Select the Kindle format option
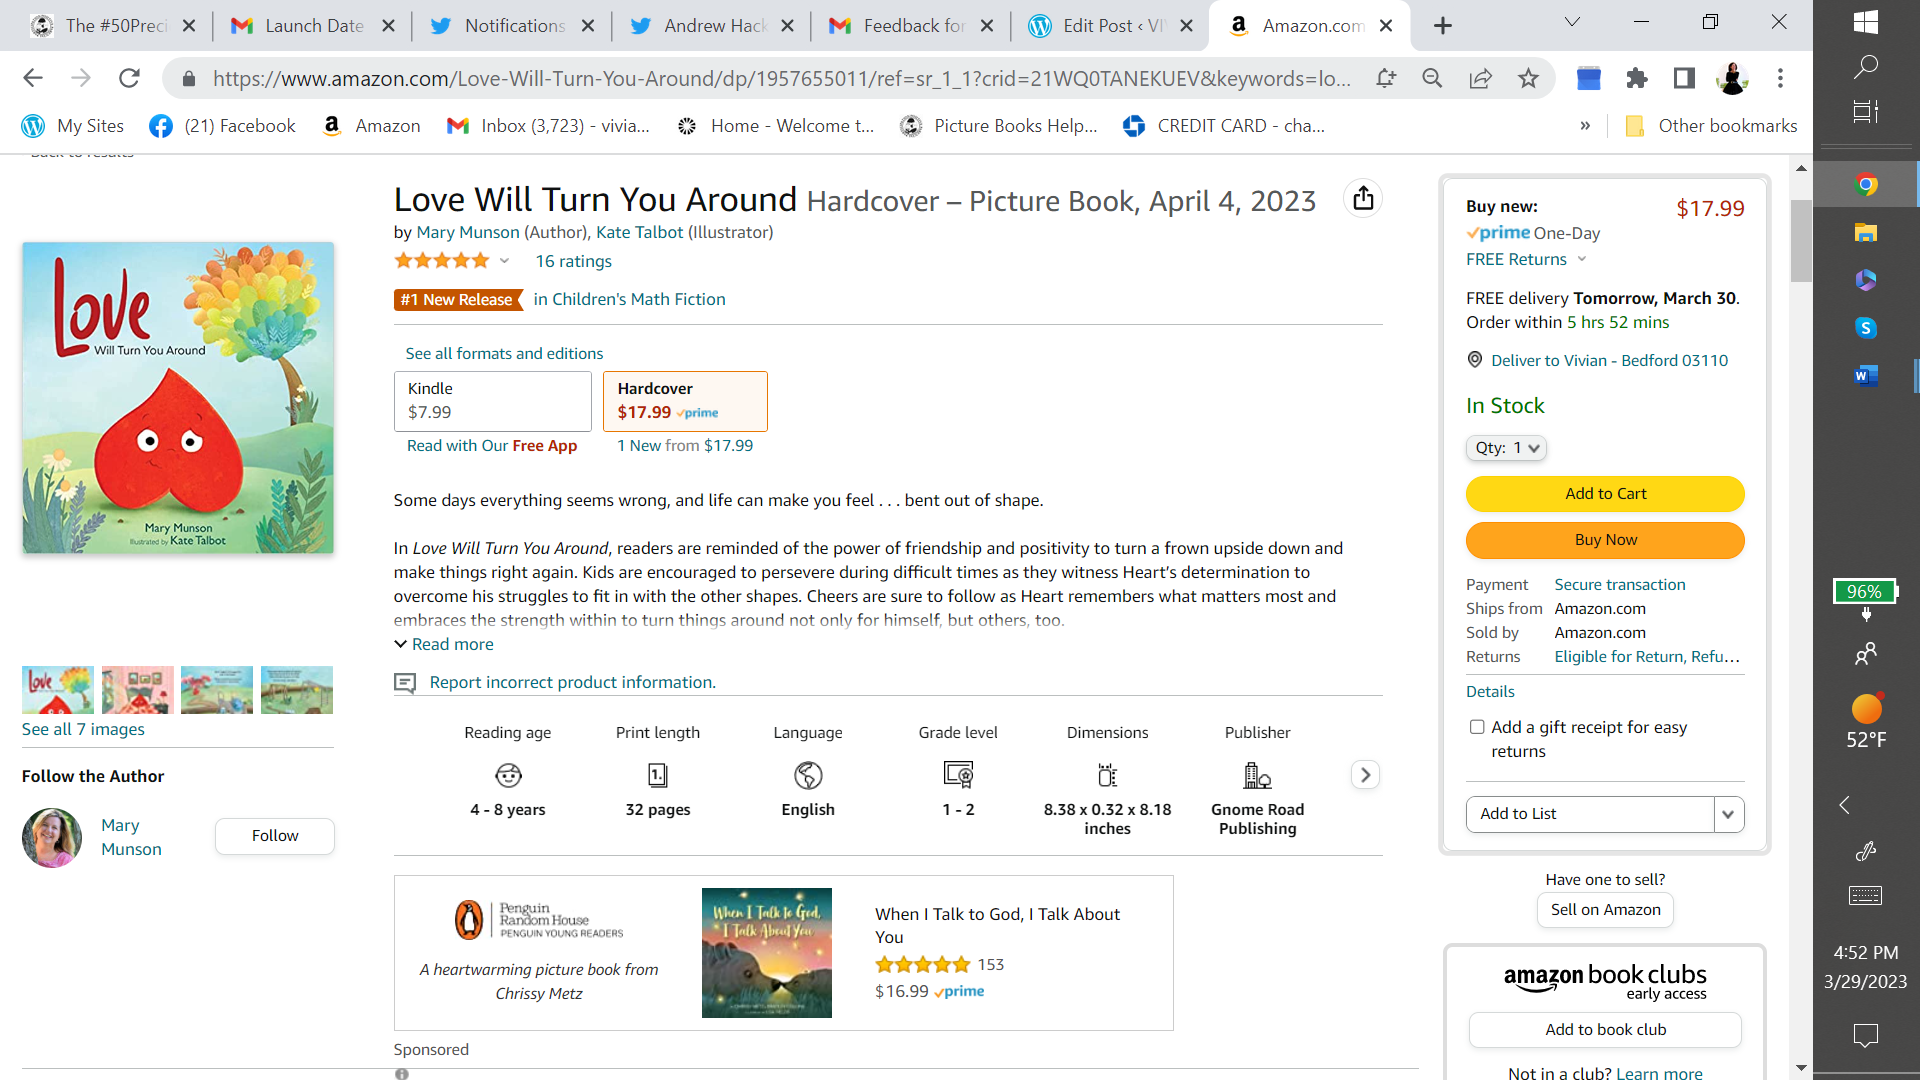The width and height of the screenshot is (1920, 1080). pos(492,400)
